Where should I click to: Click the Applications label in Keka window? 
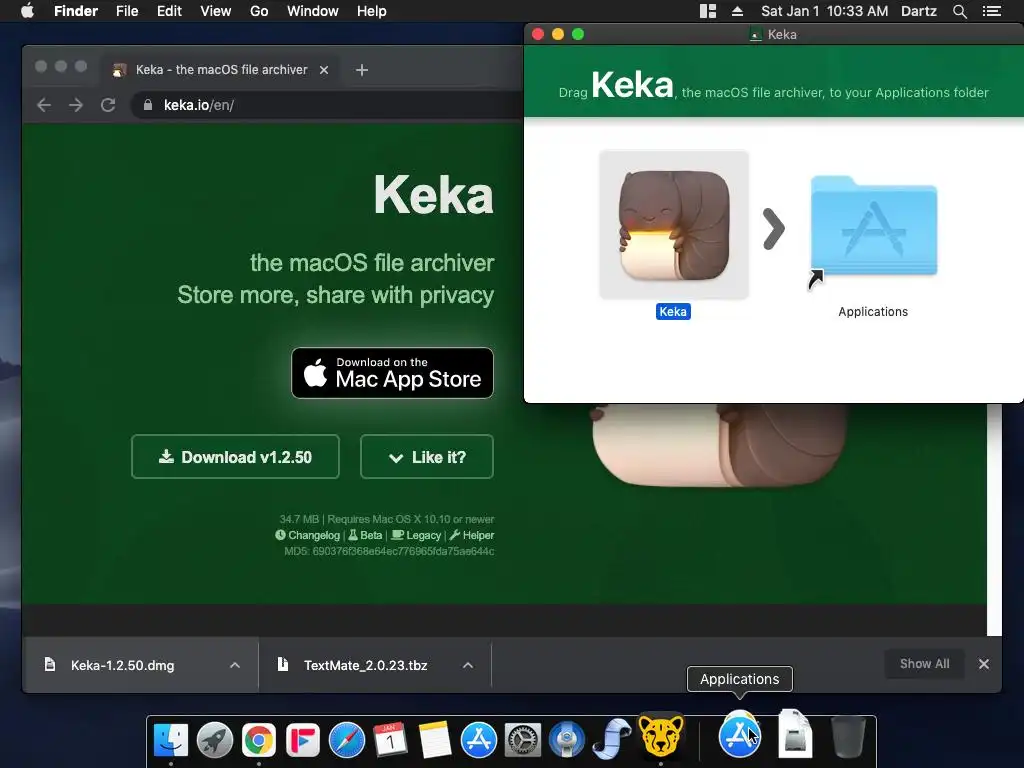(x=873, y=312)
